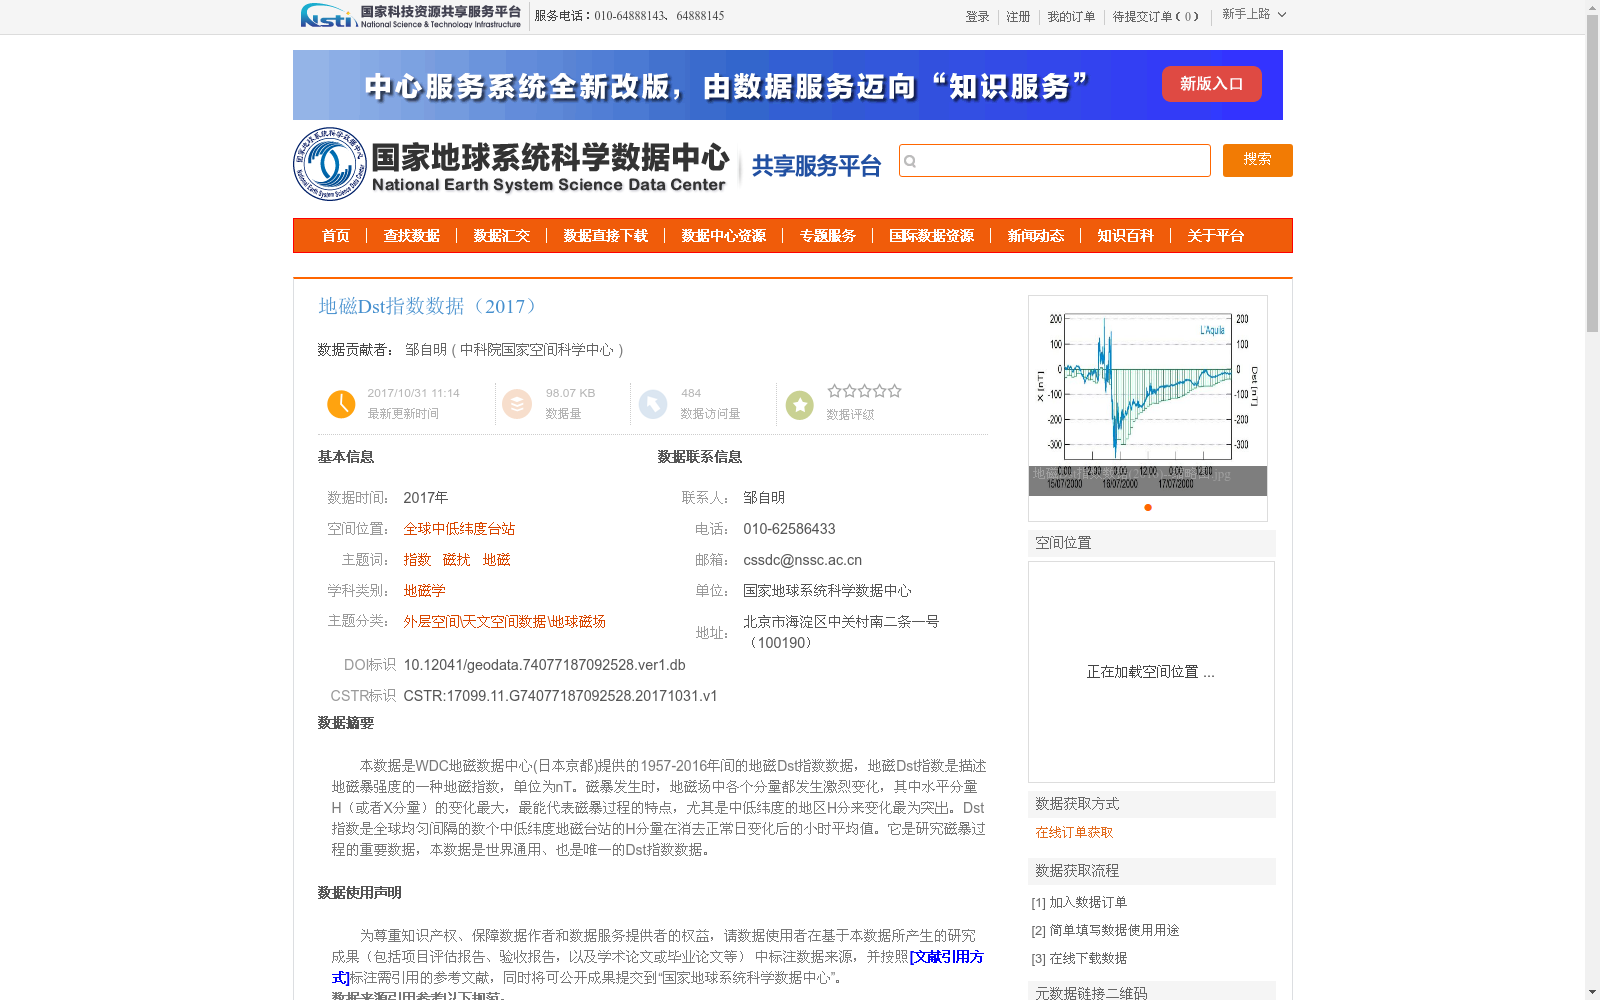The height and width of the screenshot is (1000, 1600).
Task: Open the 专题服务 menu item
Action: (828, 236)
